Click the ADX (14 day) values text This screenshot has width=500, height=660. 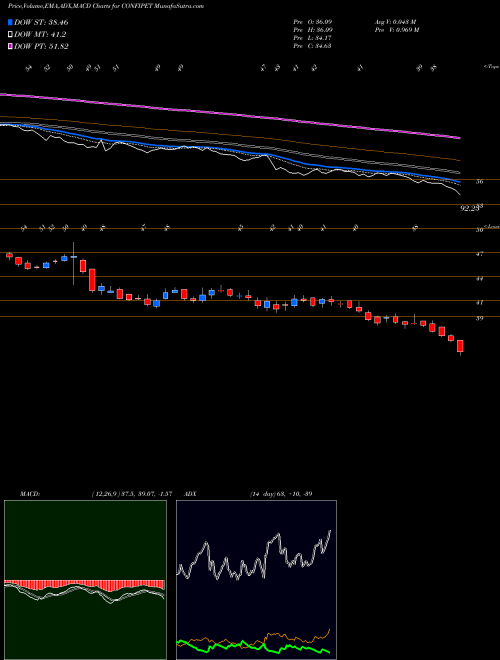(281, 493)
